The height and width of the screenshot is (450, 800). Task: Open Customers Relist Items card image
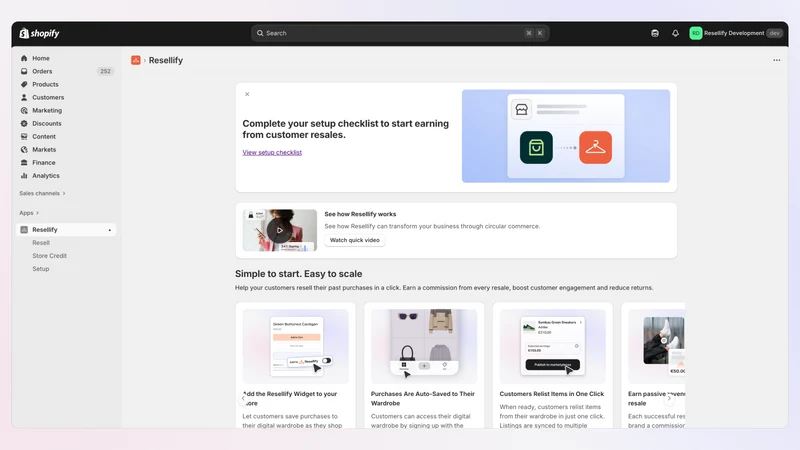pos(553,346)
